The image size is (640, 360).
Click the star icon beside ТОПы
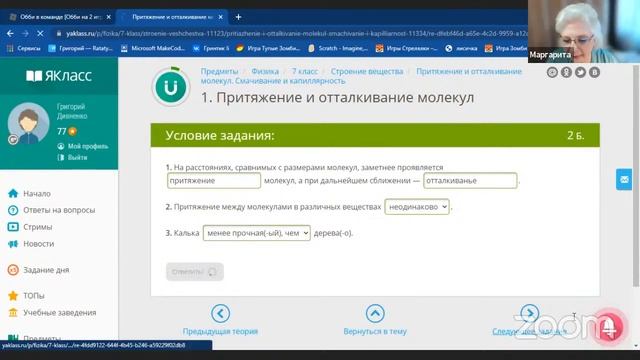coord(13,296)
